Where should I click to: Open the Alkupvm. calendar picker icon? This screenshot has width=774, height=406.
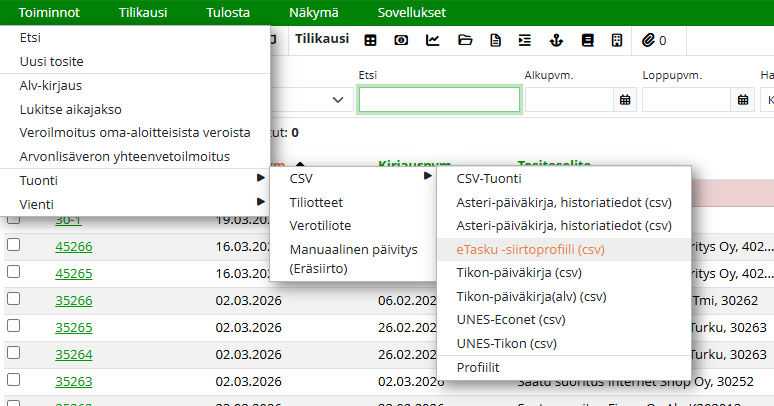625,100
